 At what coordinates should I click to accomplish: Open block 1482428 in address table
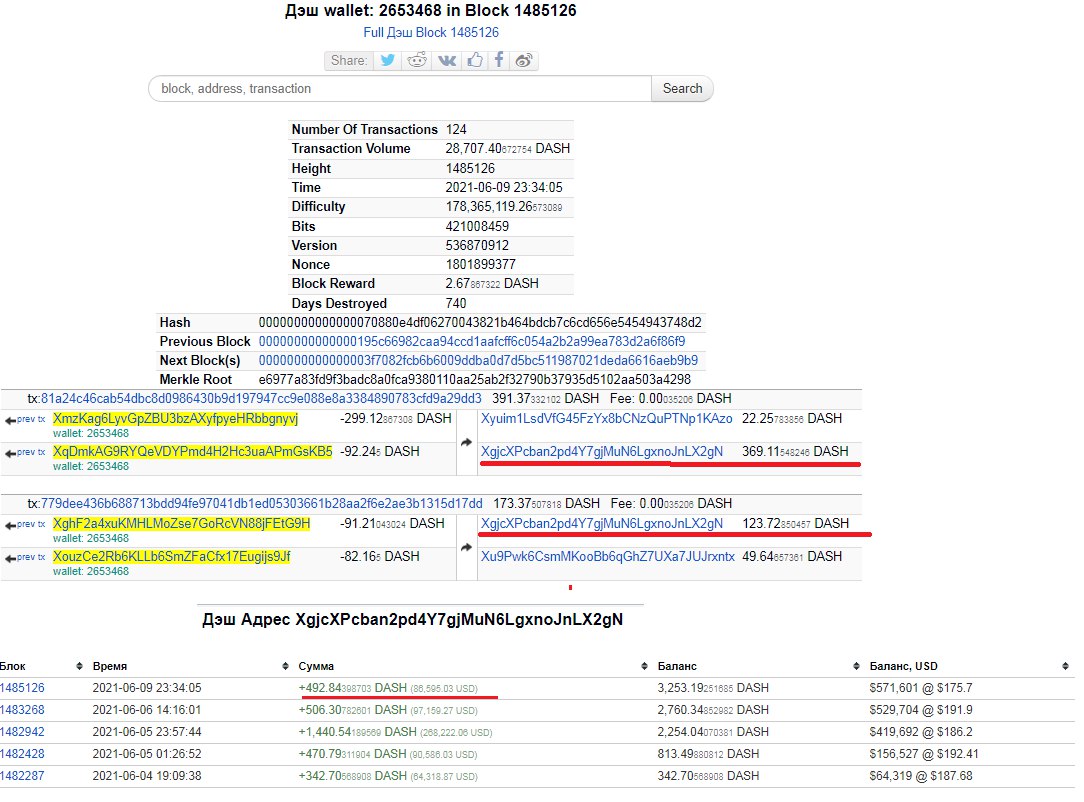click(x=22, y=754)
